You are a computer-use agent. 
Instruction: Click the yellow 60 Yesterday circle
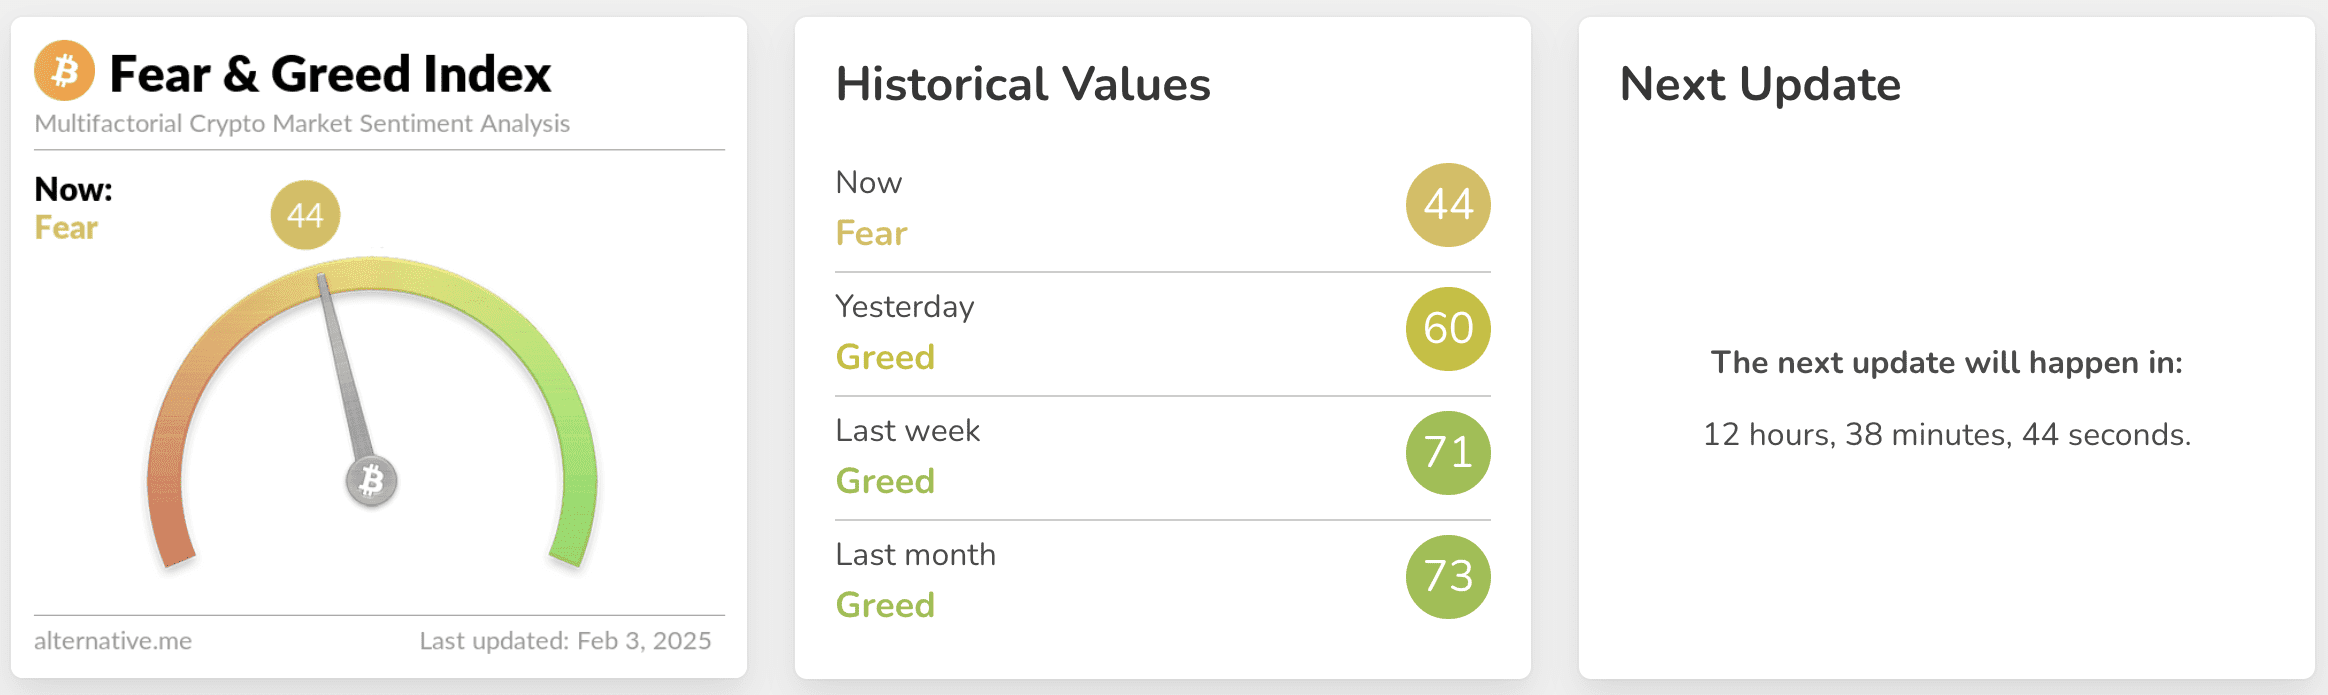pyautogui.click(x=1448, y=329)
